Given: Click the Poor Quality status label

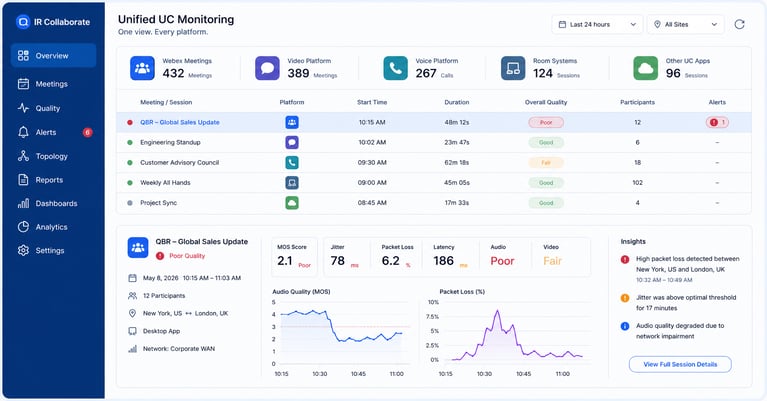Looking at the screenshot, I should (x=187, y=256).
